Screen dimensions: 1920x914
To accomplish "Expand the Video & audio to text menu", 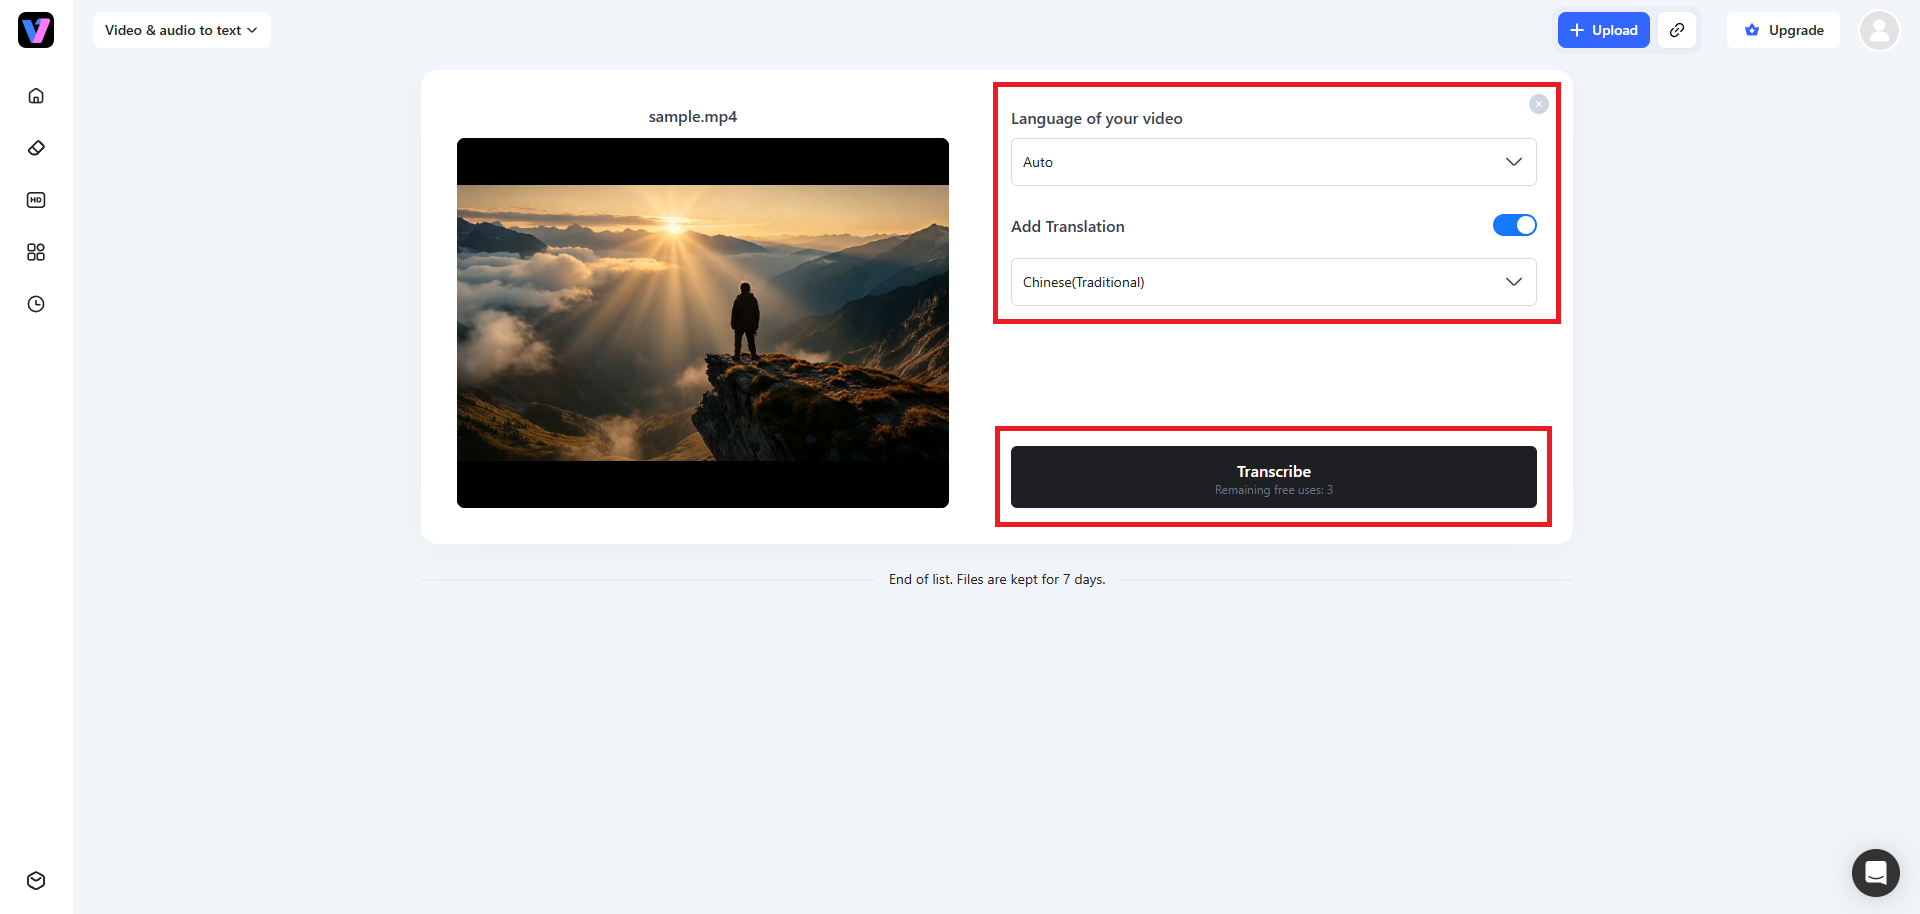I will point(181,30).
